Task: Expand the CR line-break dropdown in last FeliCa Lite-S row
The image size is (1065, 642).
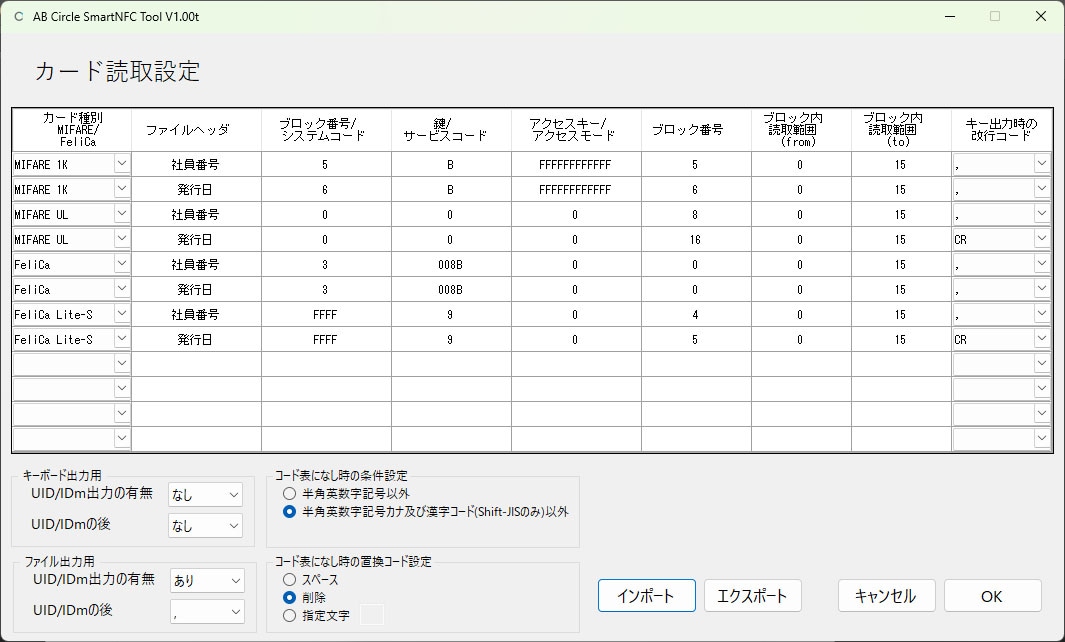Action: point(1041,339)
